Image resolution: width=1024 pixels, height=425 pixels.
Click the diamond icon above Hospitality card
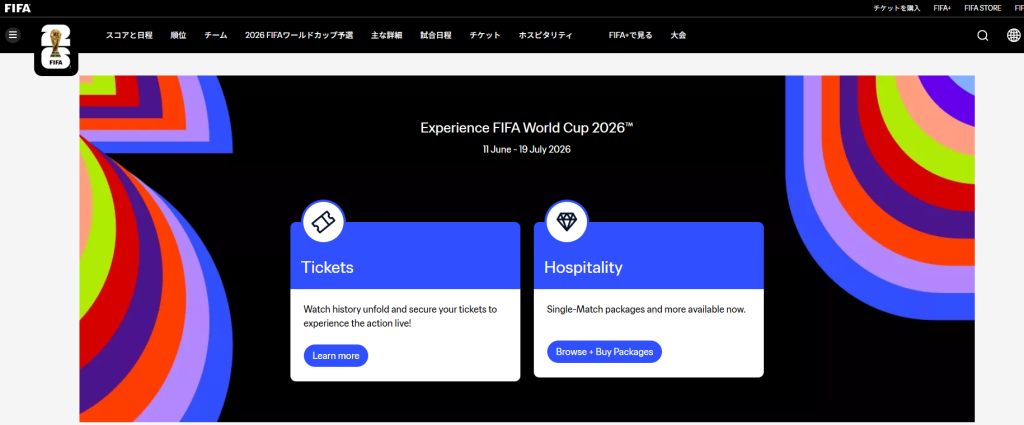click(x=566, y=222)
